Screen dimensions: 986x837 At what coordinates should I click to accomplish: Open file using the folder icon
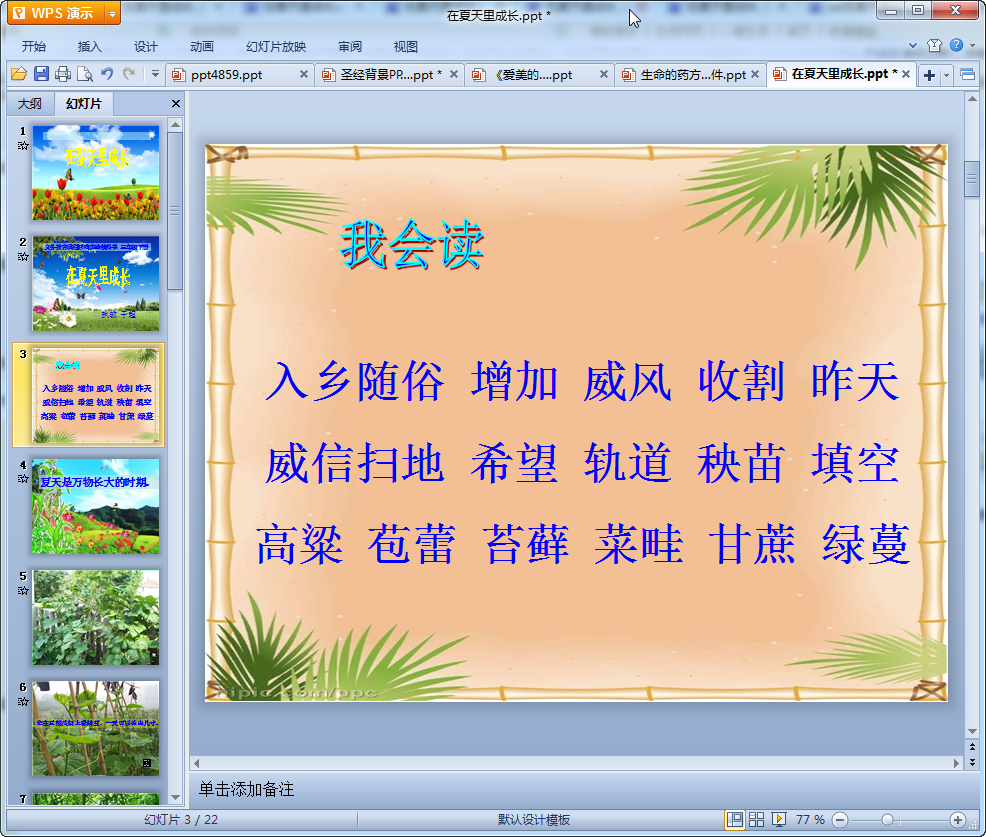coord(19,74)
